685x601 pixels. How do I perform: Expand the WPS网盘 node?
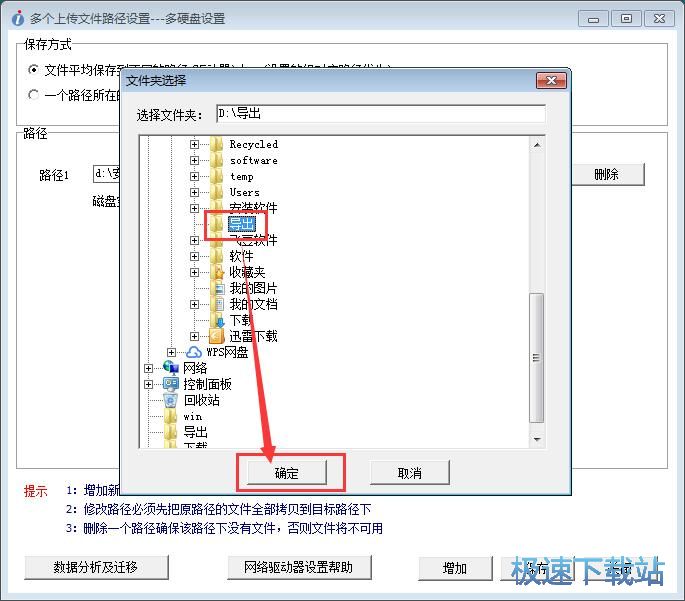point(171,352)
